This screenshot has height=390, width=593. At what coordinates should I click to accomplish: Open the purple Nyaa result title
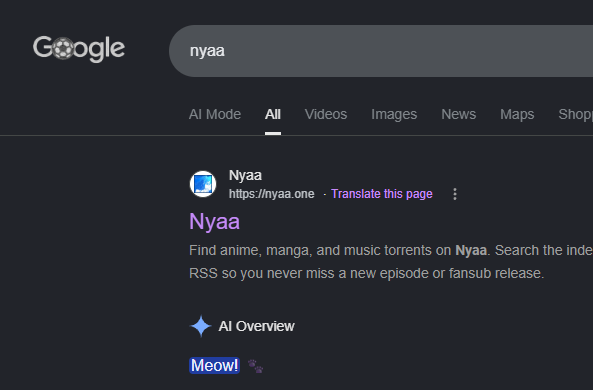point(214,222)
